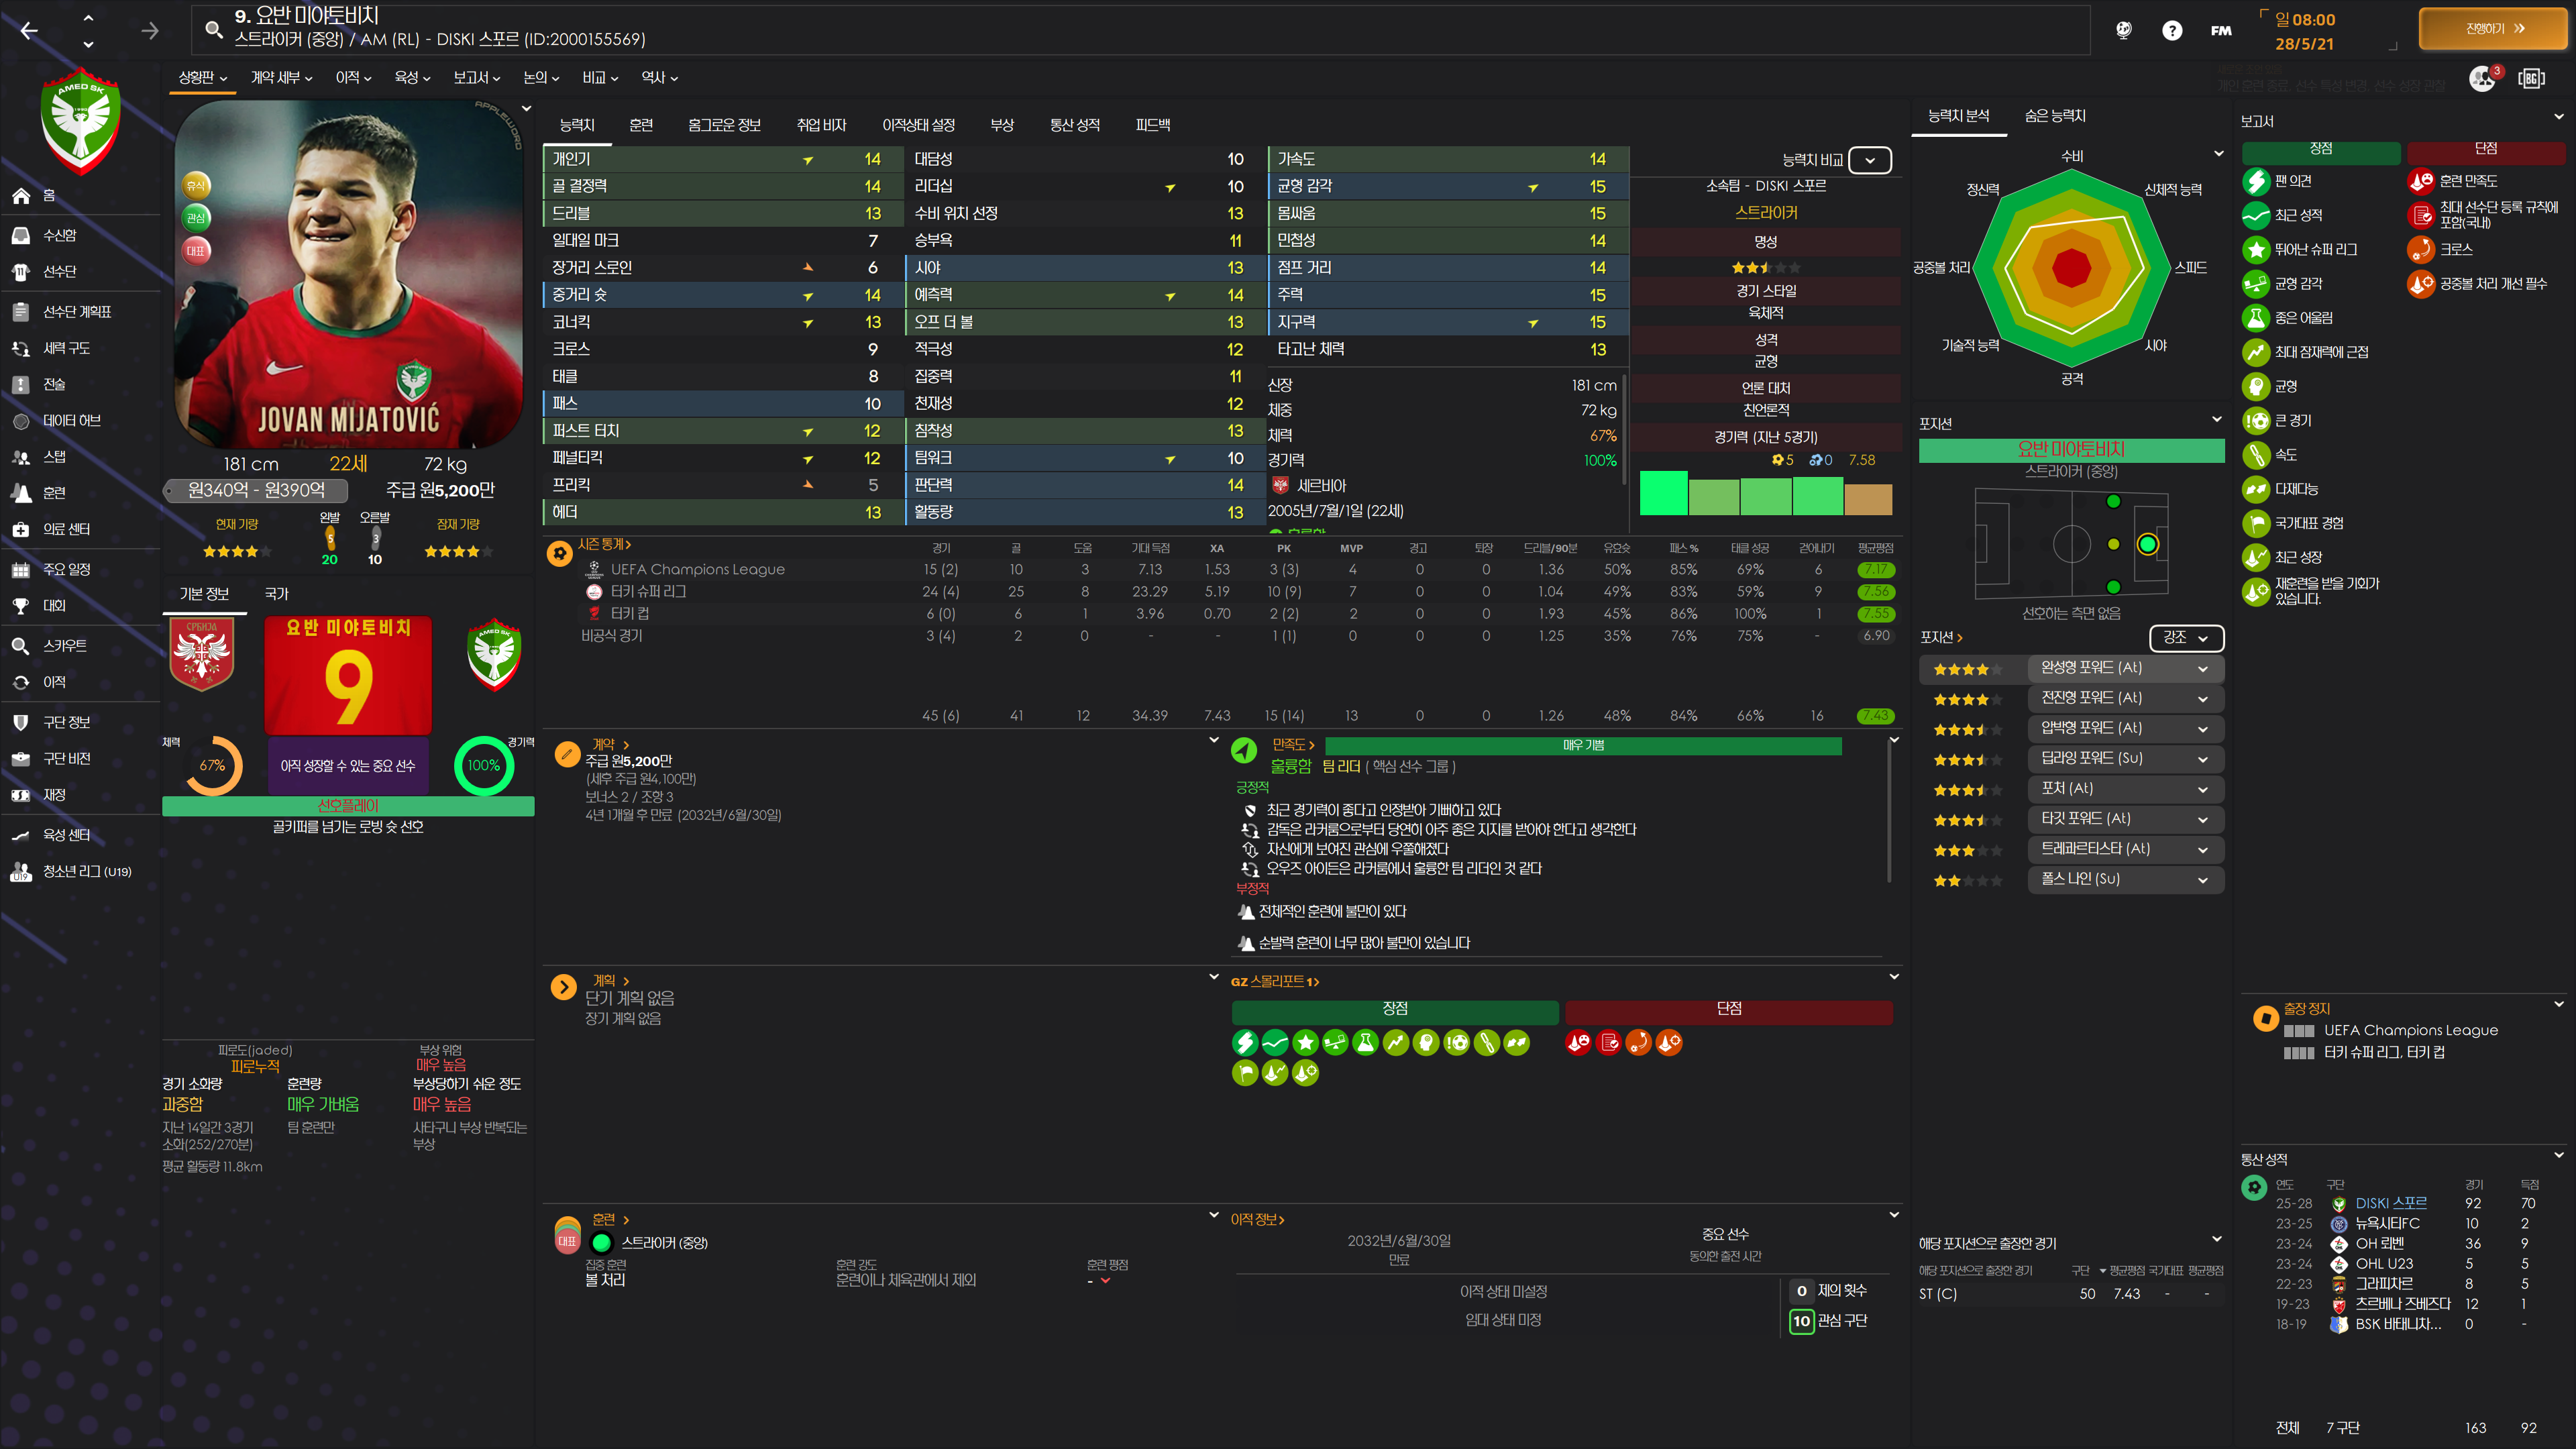Toggle the 관심 badge on player photo

[196, 218]
